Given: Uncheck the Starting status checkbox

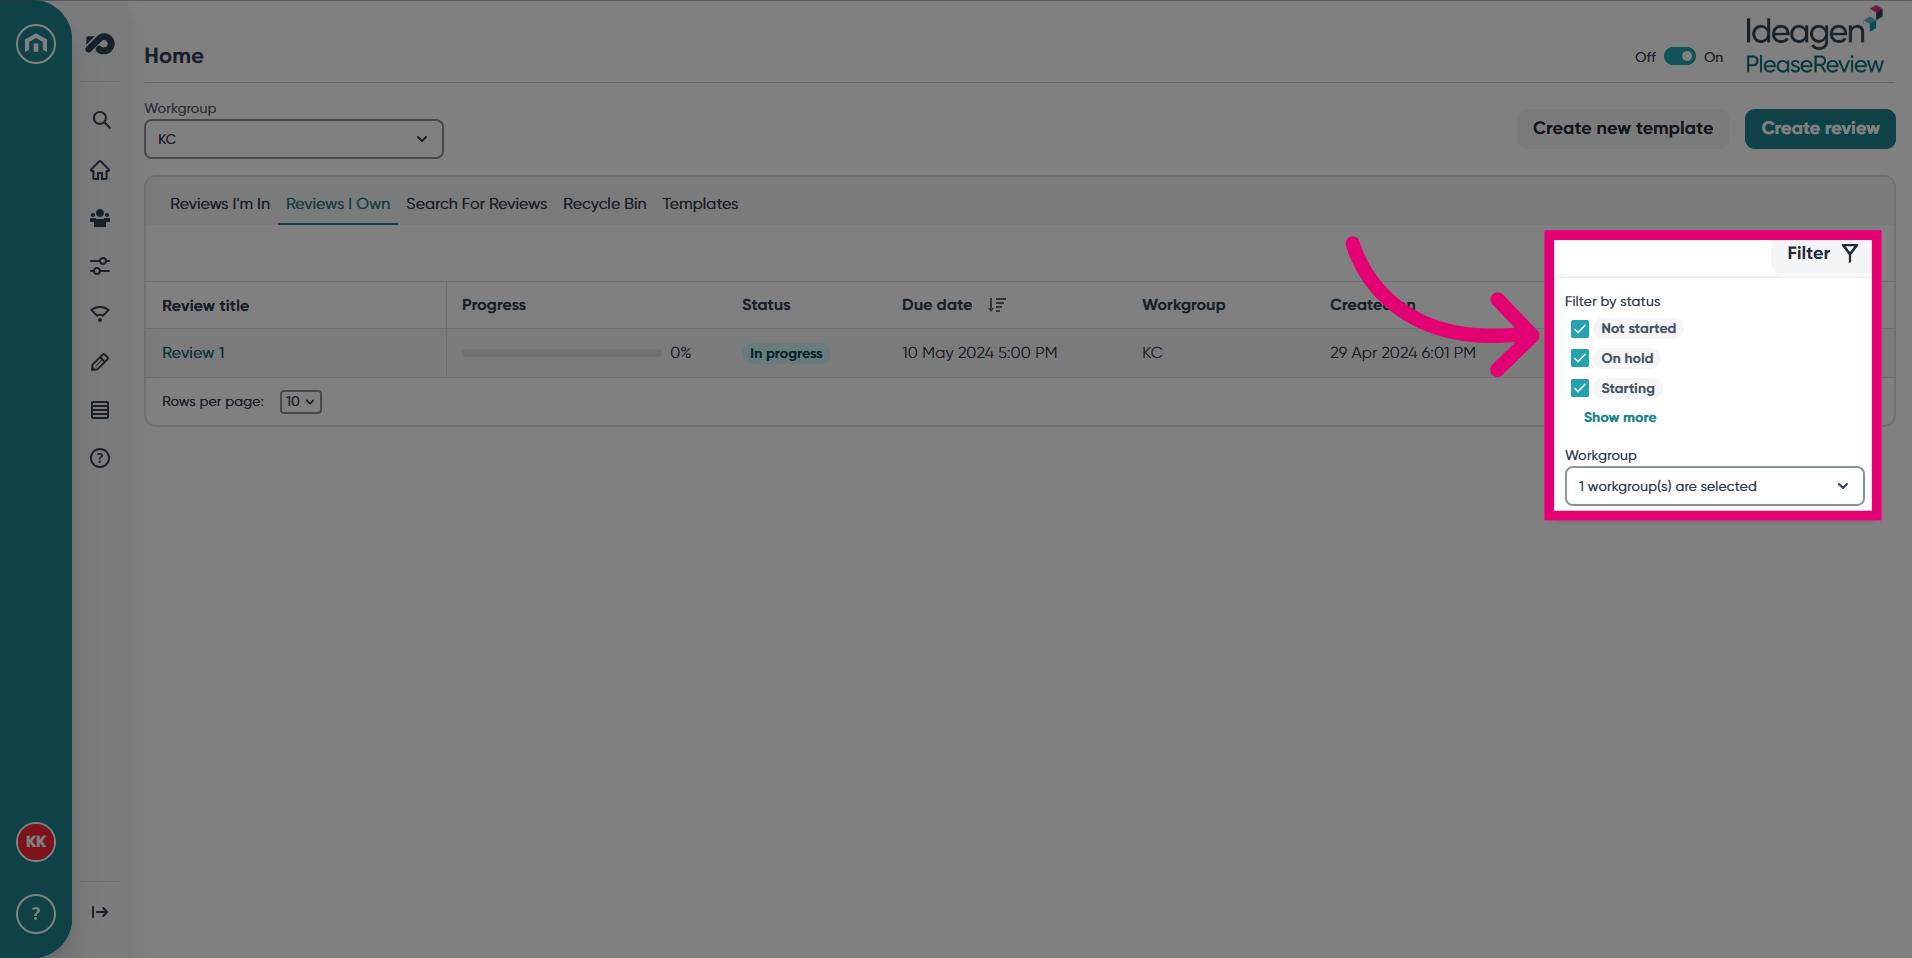Looking at the screenshot, I should pos(1580,388).
